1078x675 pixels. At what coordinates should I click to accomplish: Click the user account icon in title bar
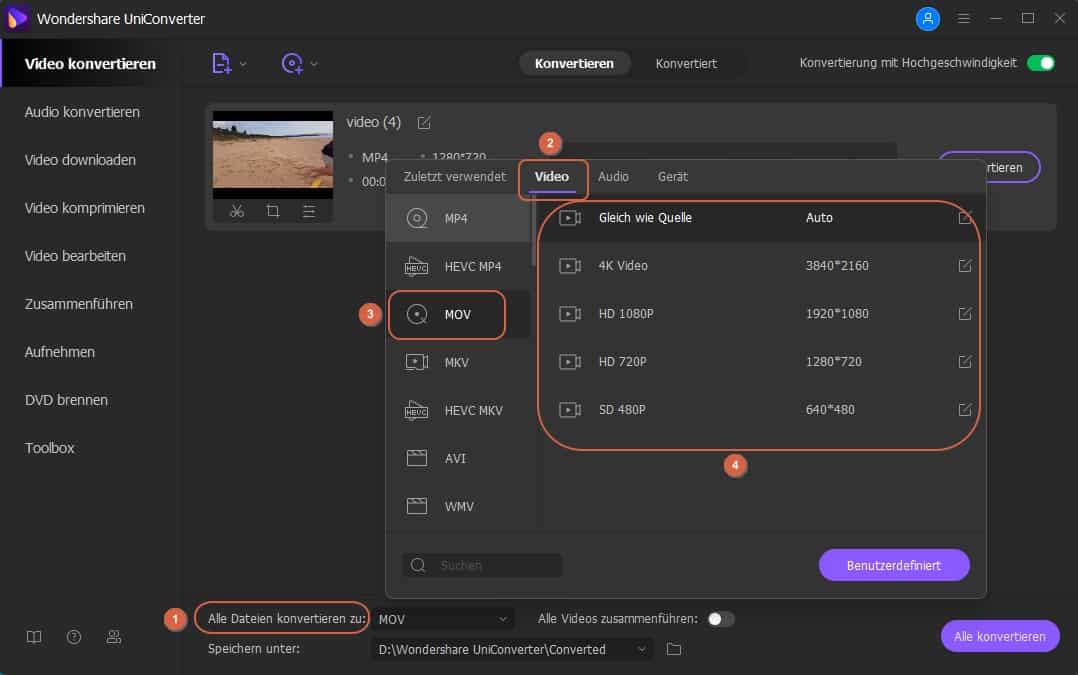[928, 18]
